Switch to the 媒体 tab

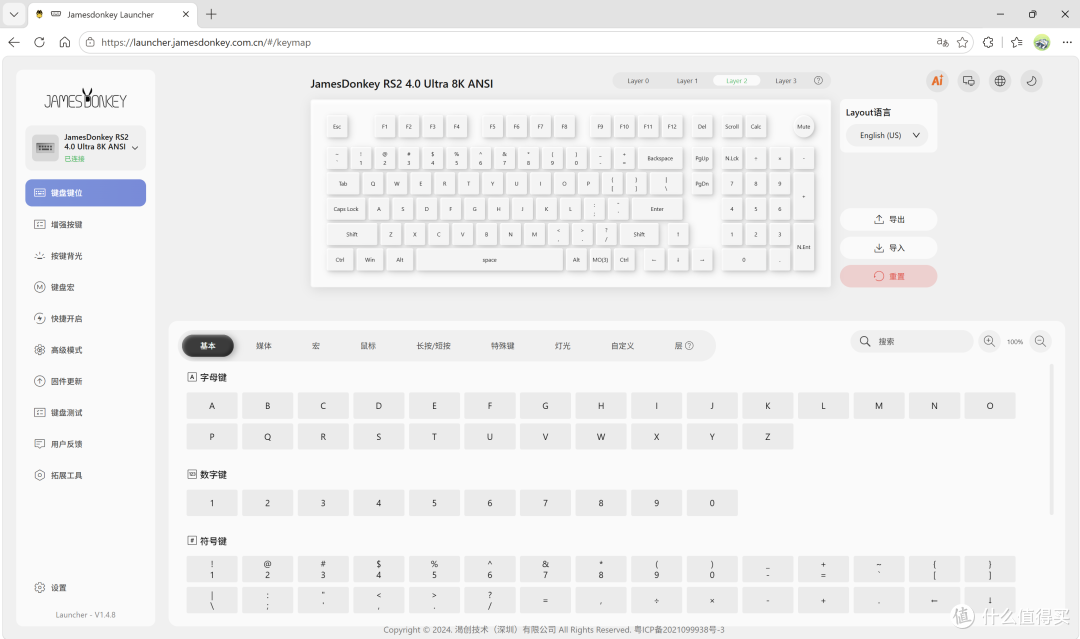[x=264, y=346]
